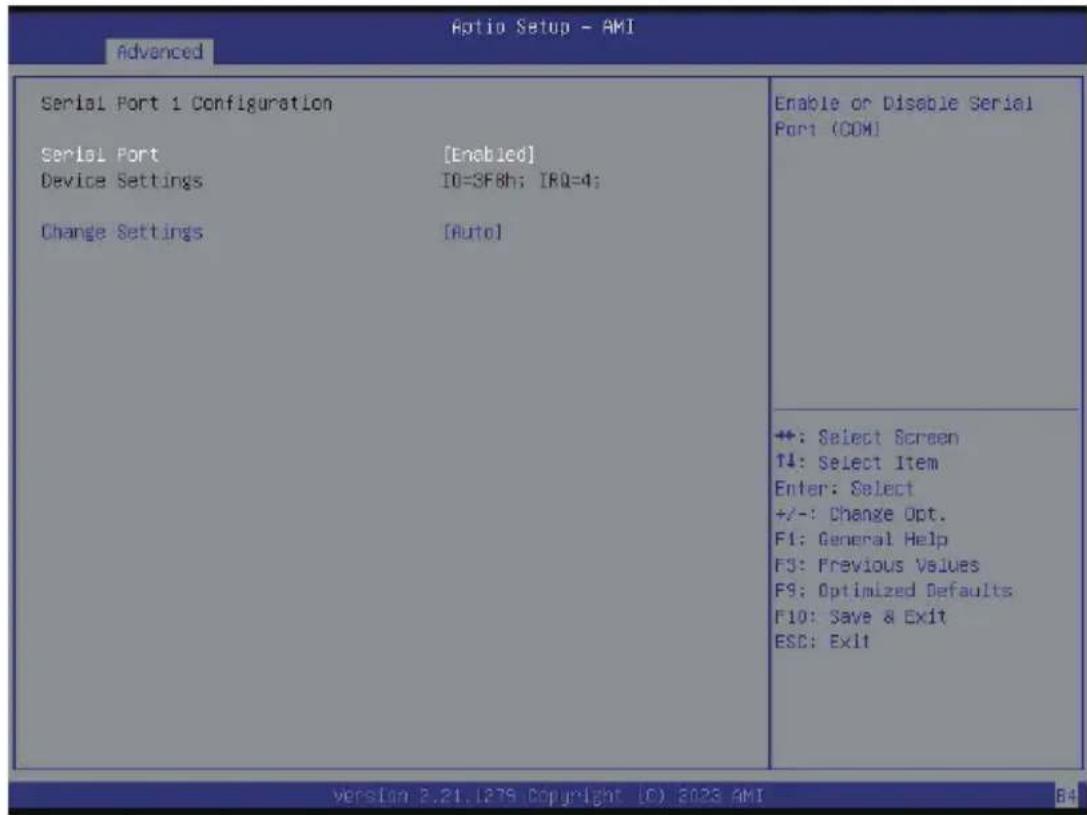Click the Select Screen key hint

pos(867,437)
